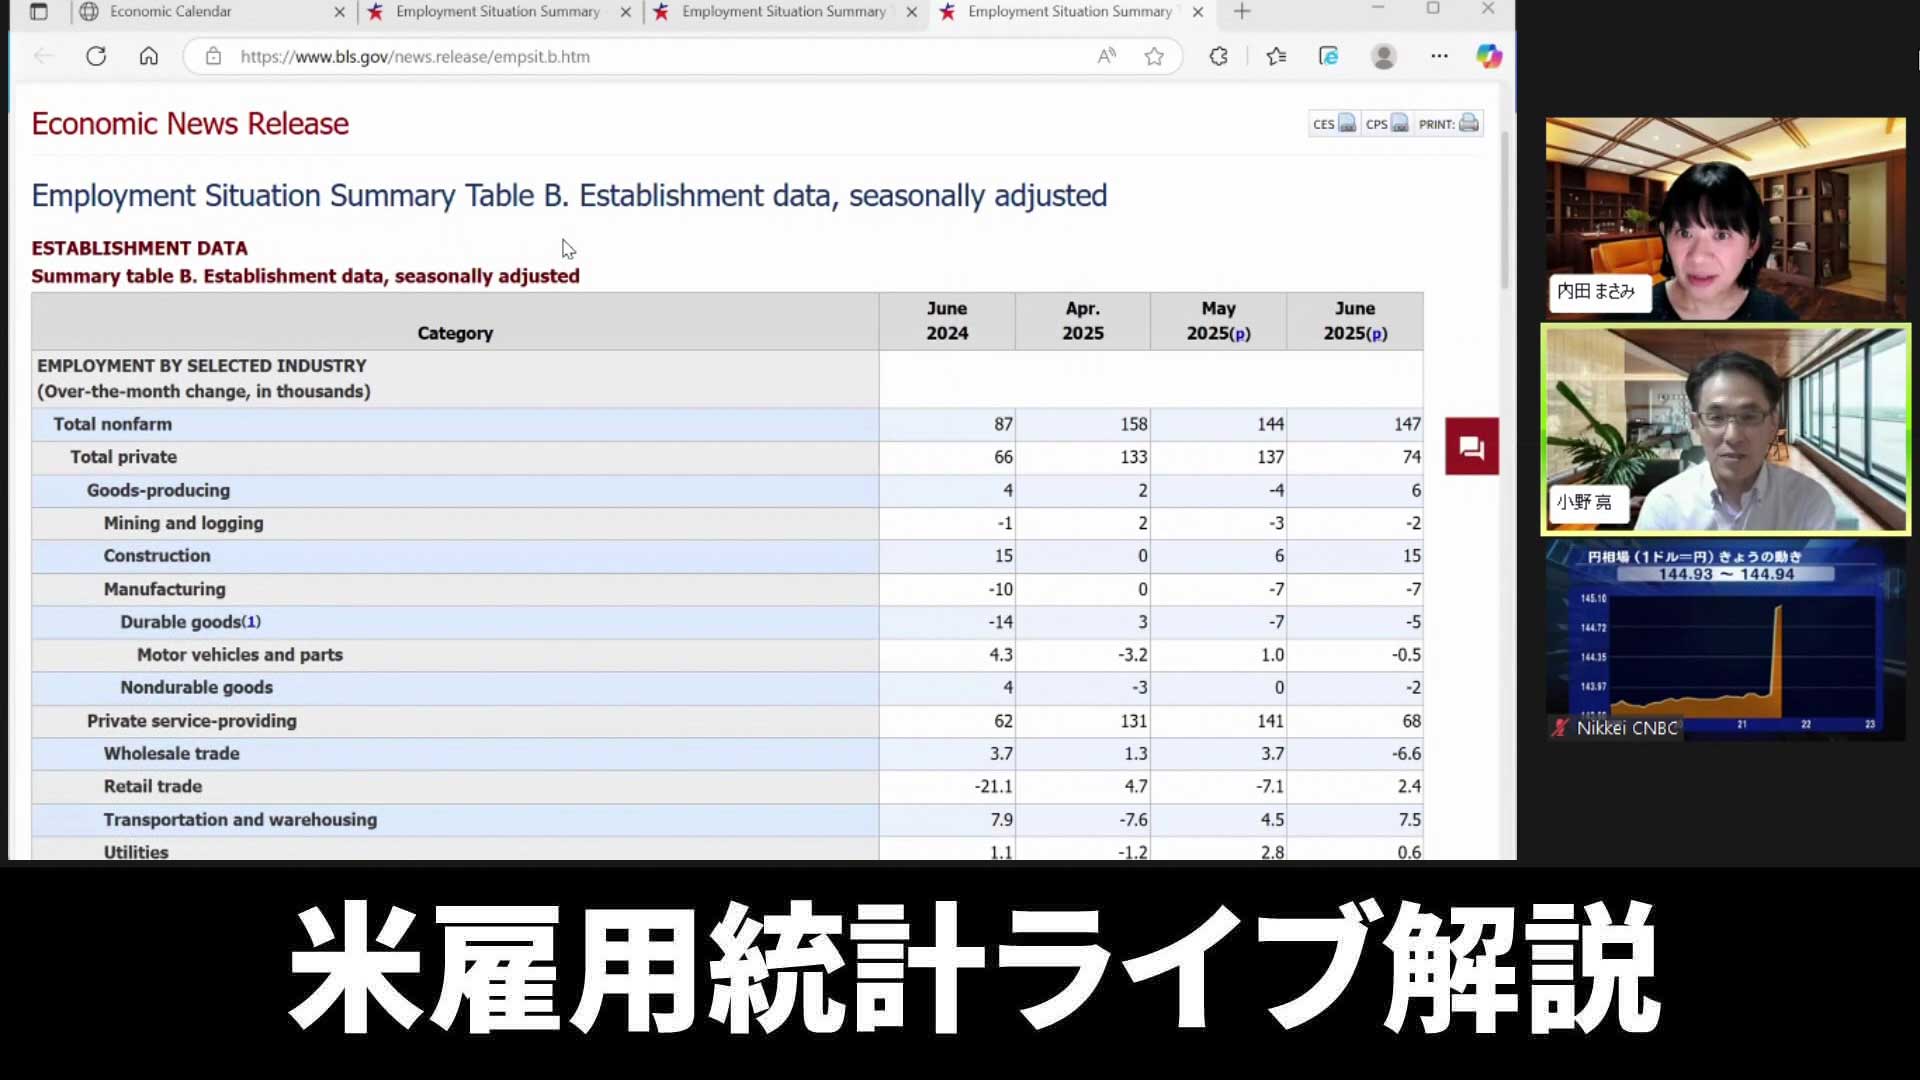This screenshot has width=1920, height=1080.
Task: Close the Economic Calendar tab
Action: coord(339,12)
